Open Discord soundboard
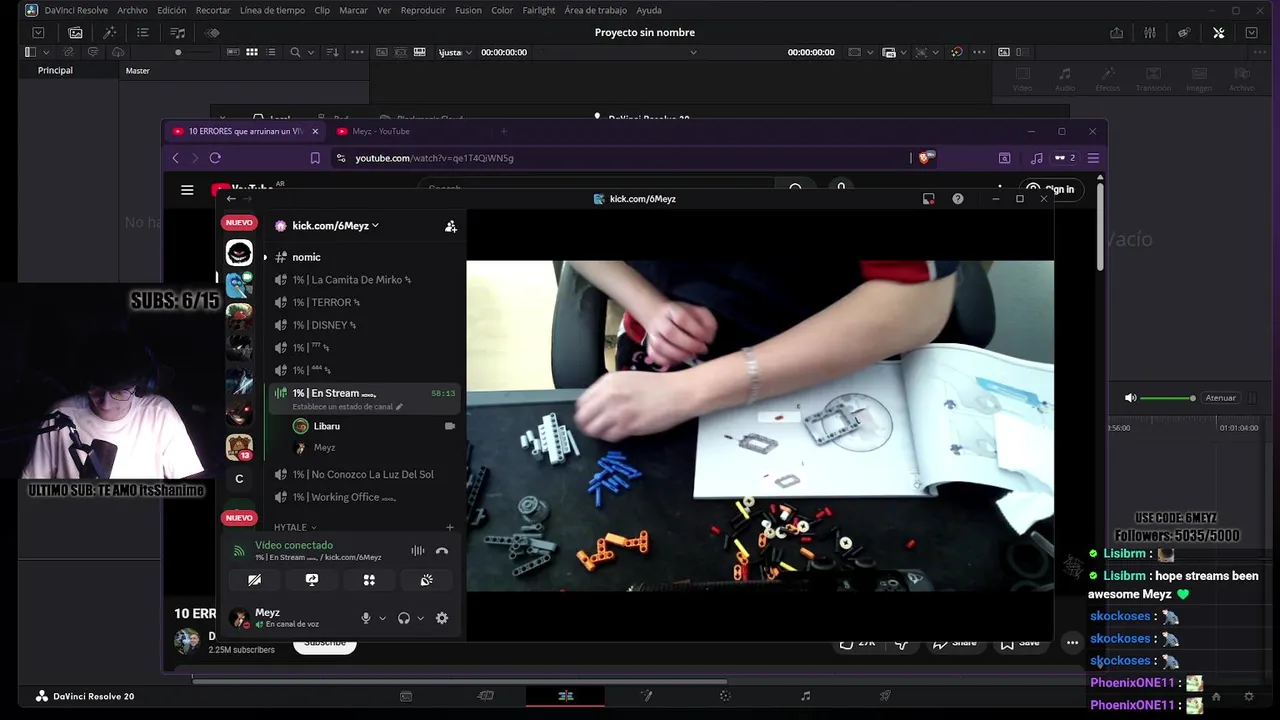Image resolution: width=1280 pixels, height=720 pixels. coord(426,580)
